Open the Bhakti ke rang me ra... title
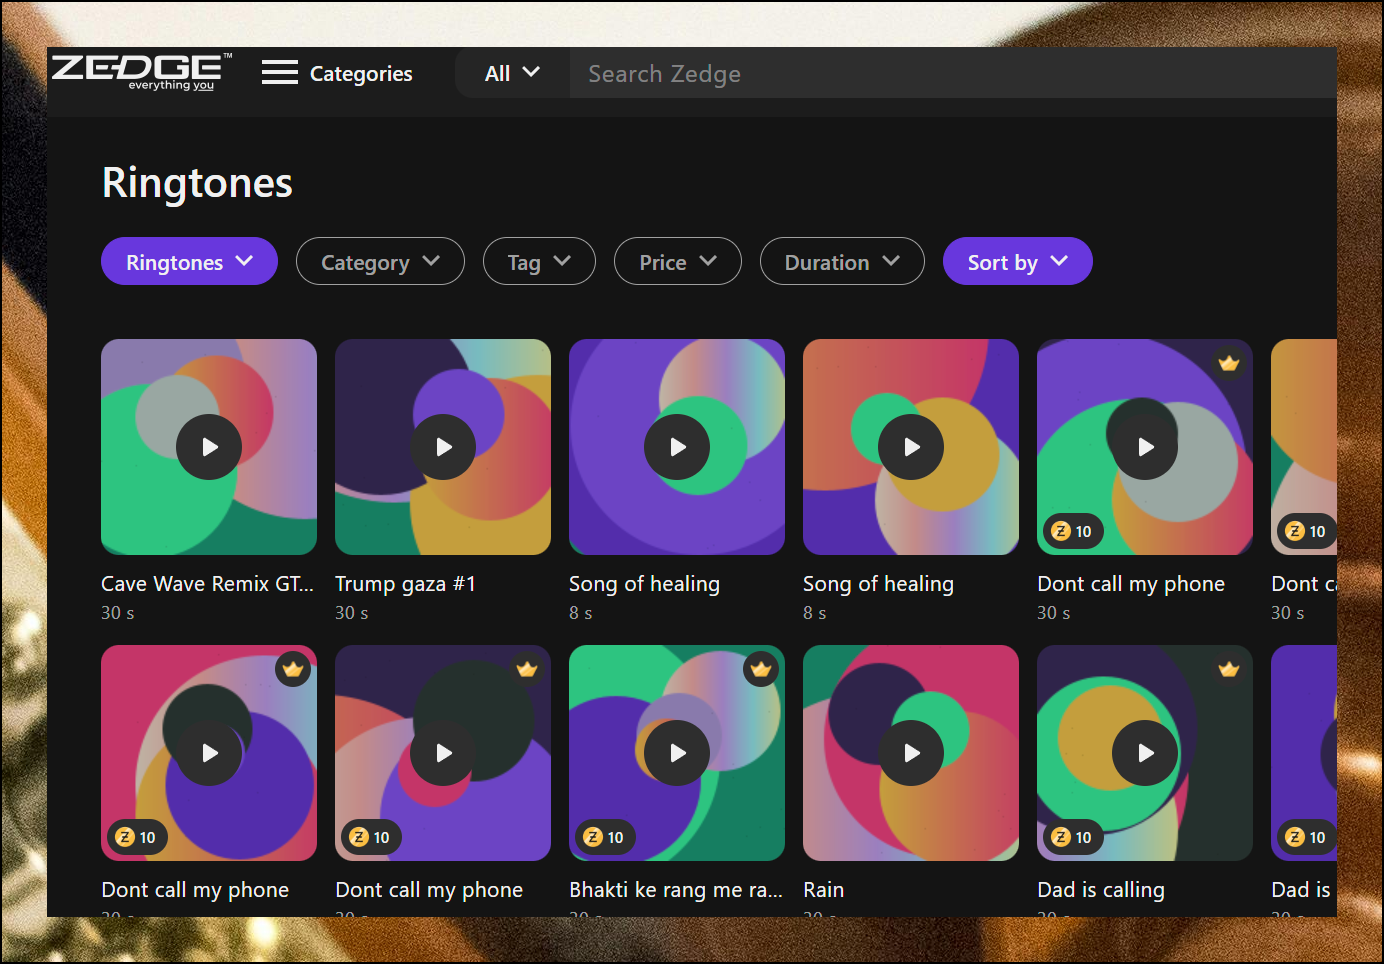This screenshot has width=1384, height=964. tap(676, 889)
